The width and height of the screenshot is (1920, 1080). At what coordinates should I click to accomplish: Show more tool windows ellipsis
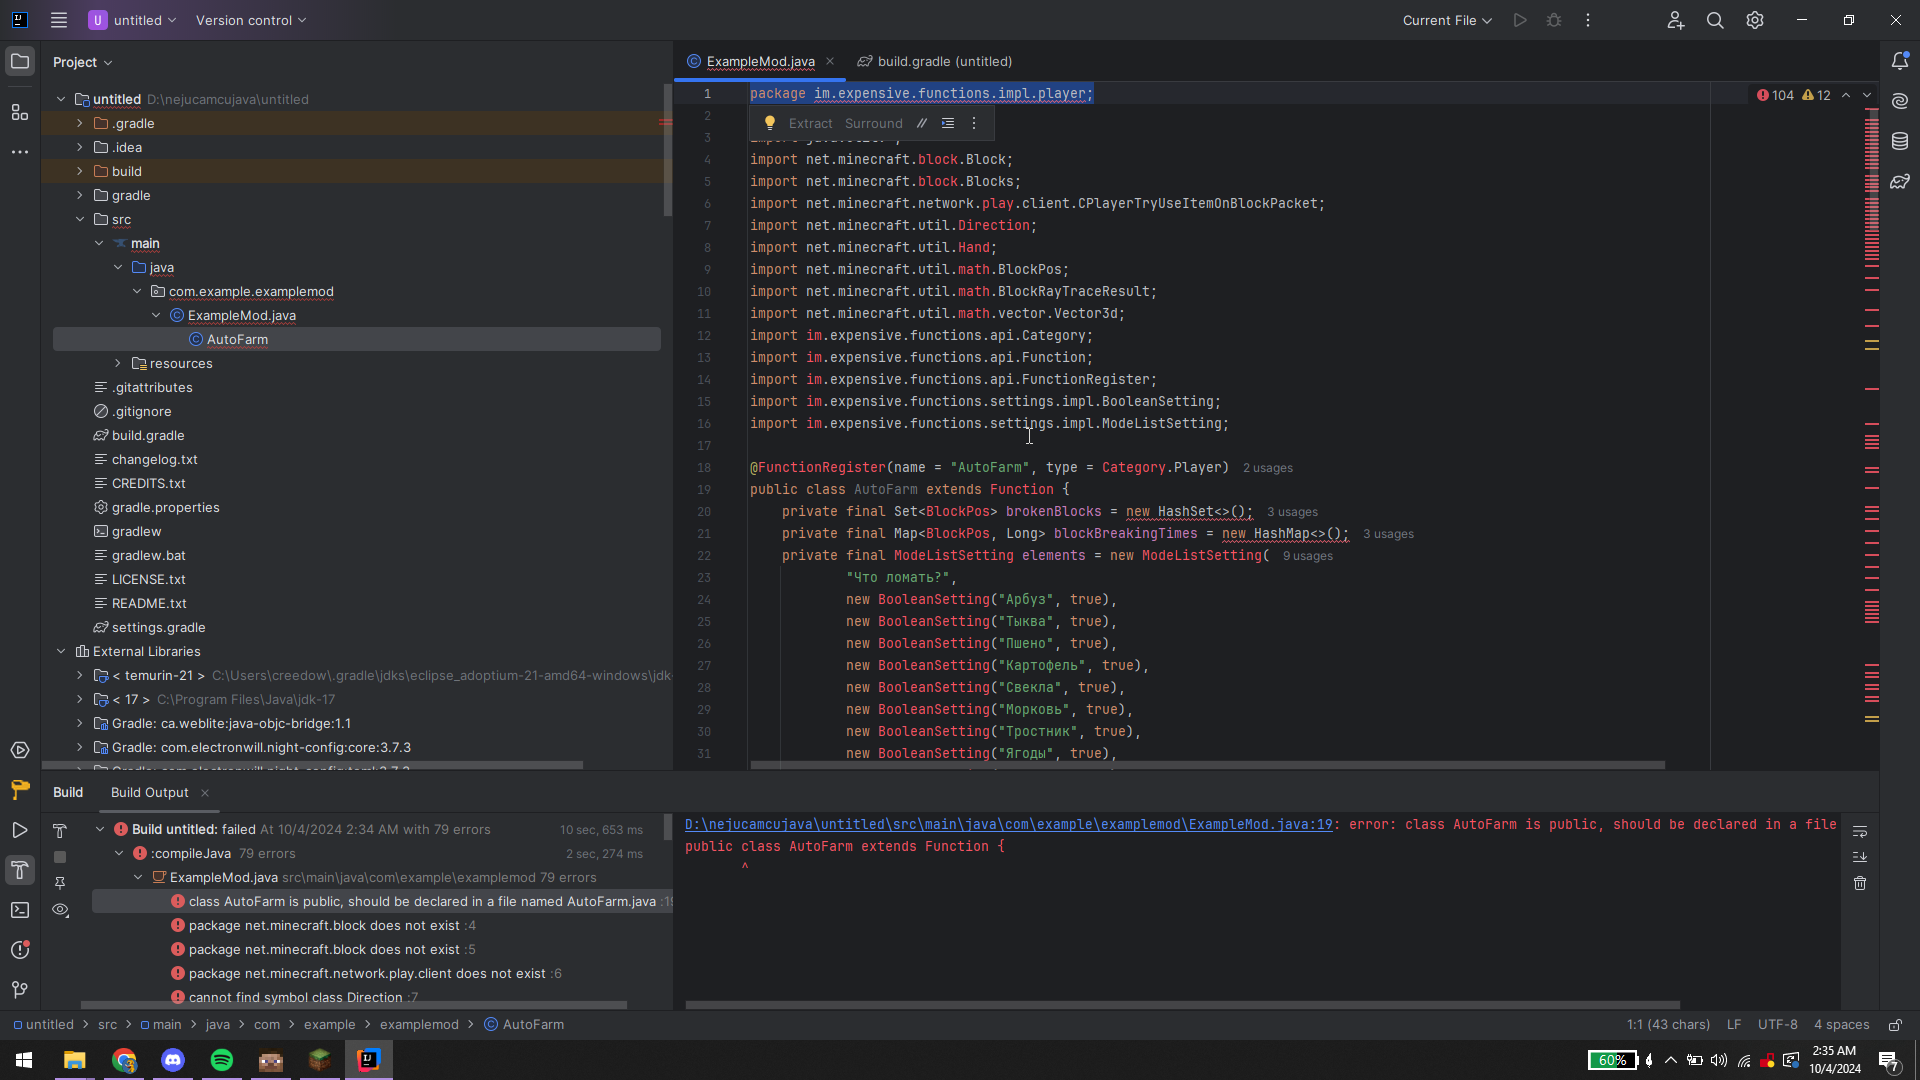20,152
